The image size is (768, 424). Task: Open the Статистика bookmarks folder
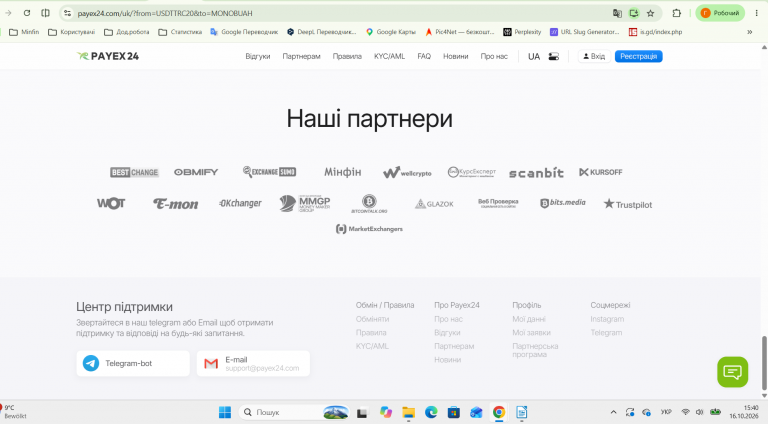tap(180, 32)
